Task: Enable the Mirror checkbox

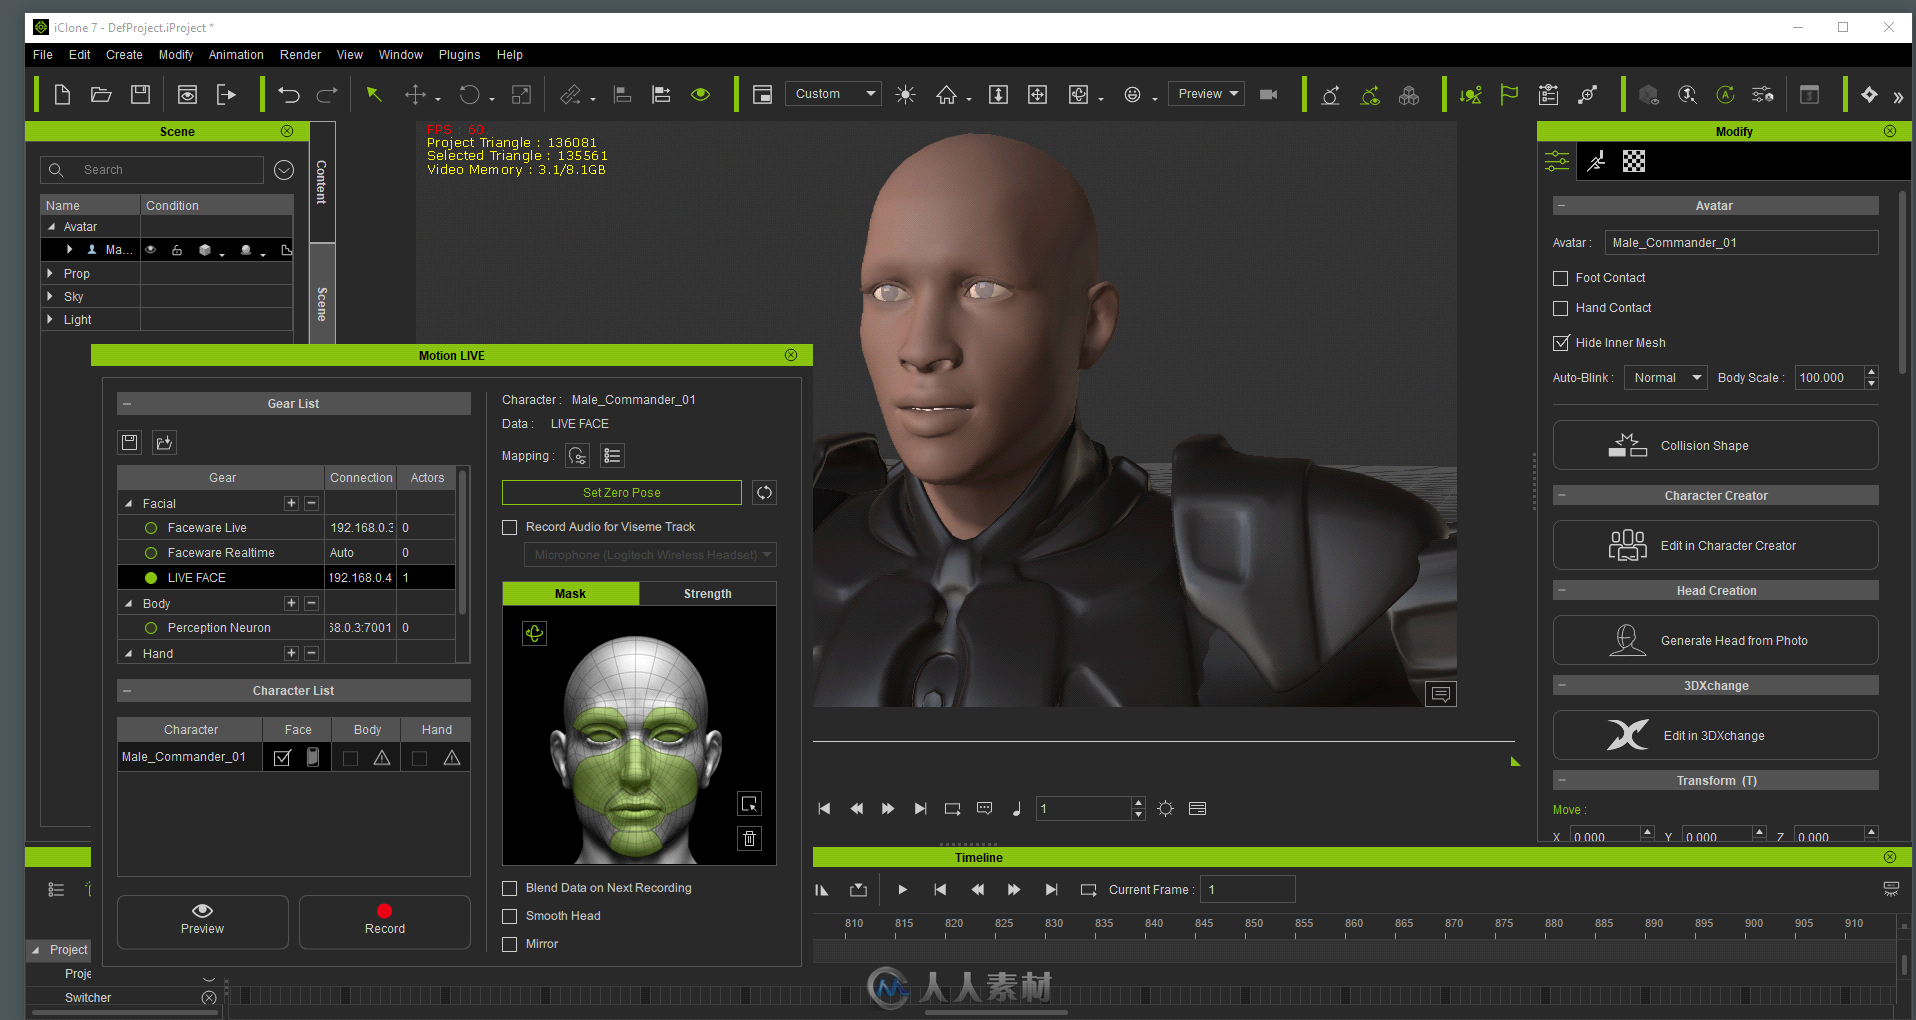Action: tap(510, 944)
